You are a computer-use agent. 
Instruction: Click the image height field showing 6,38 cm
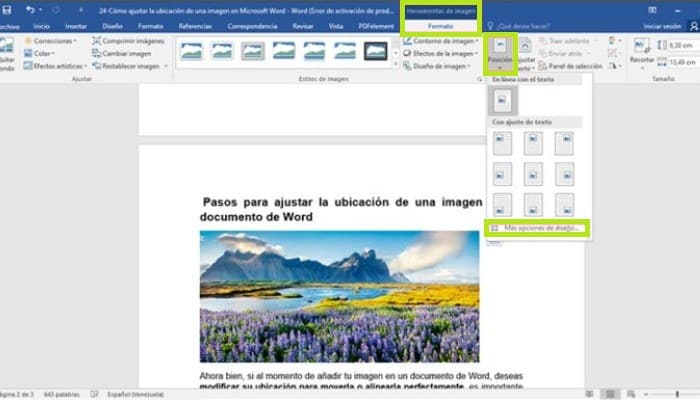pyautogui.click(x=683, y=45)
